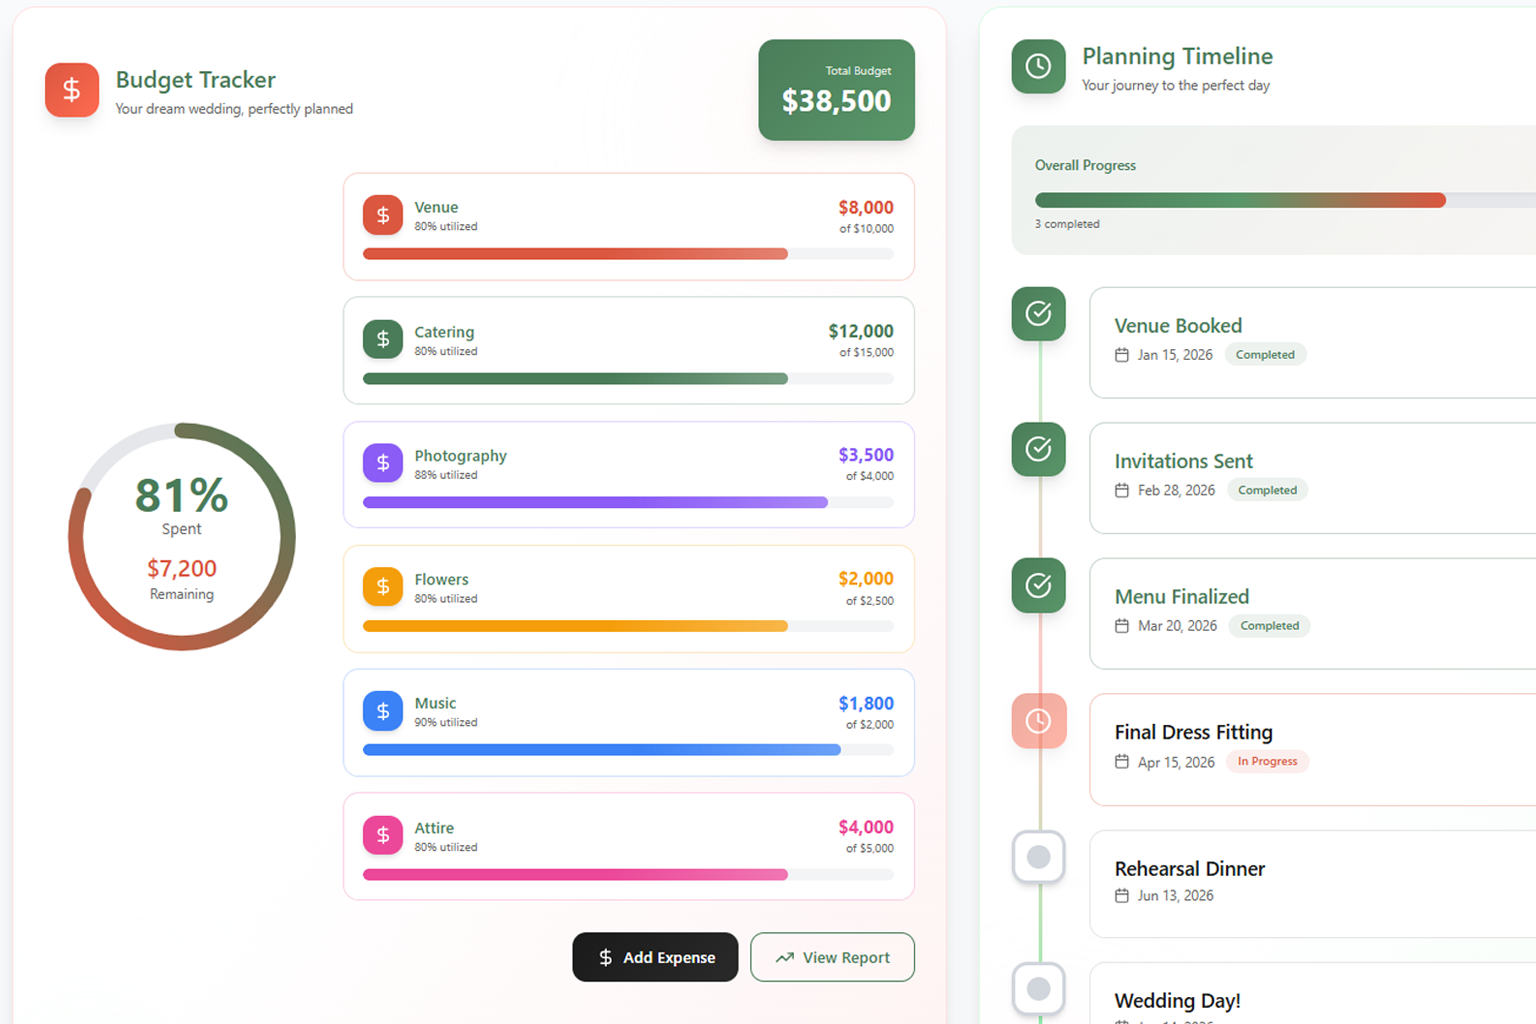The height and width of the screenshot is (1024, 1536).
Task: Click the In Progress badge on Final Dress Fitting
Action: (x=1267, y=761)
